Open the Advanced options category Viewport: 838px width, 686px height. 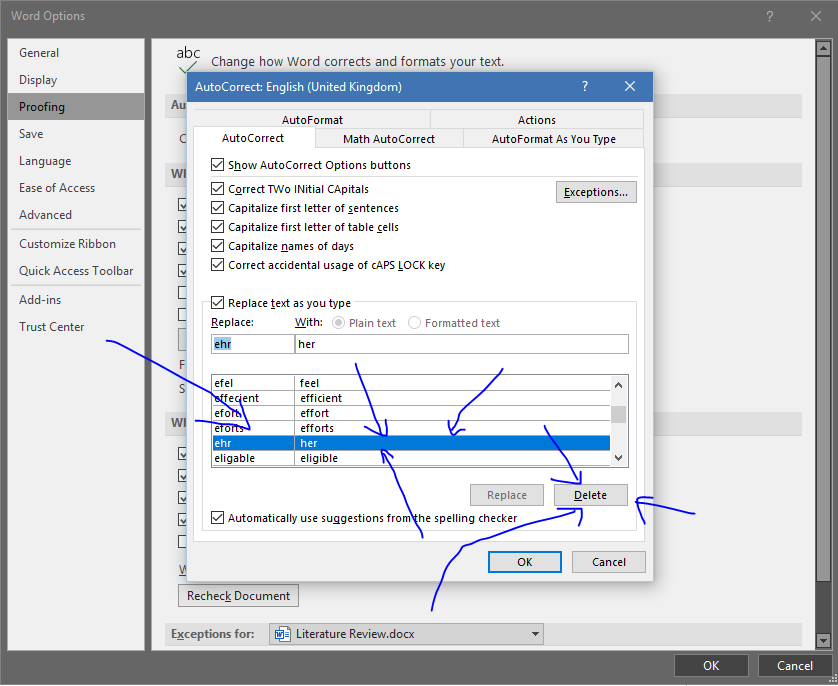coord(76,215)
